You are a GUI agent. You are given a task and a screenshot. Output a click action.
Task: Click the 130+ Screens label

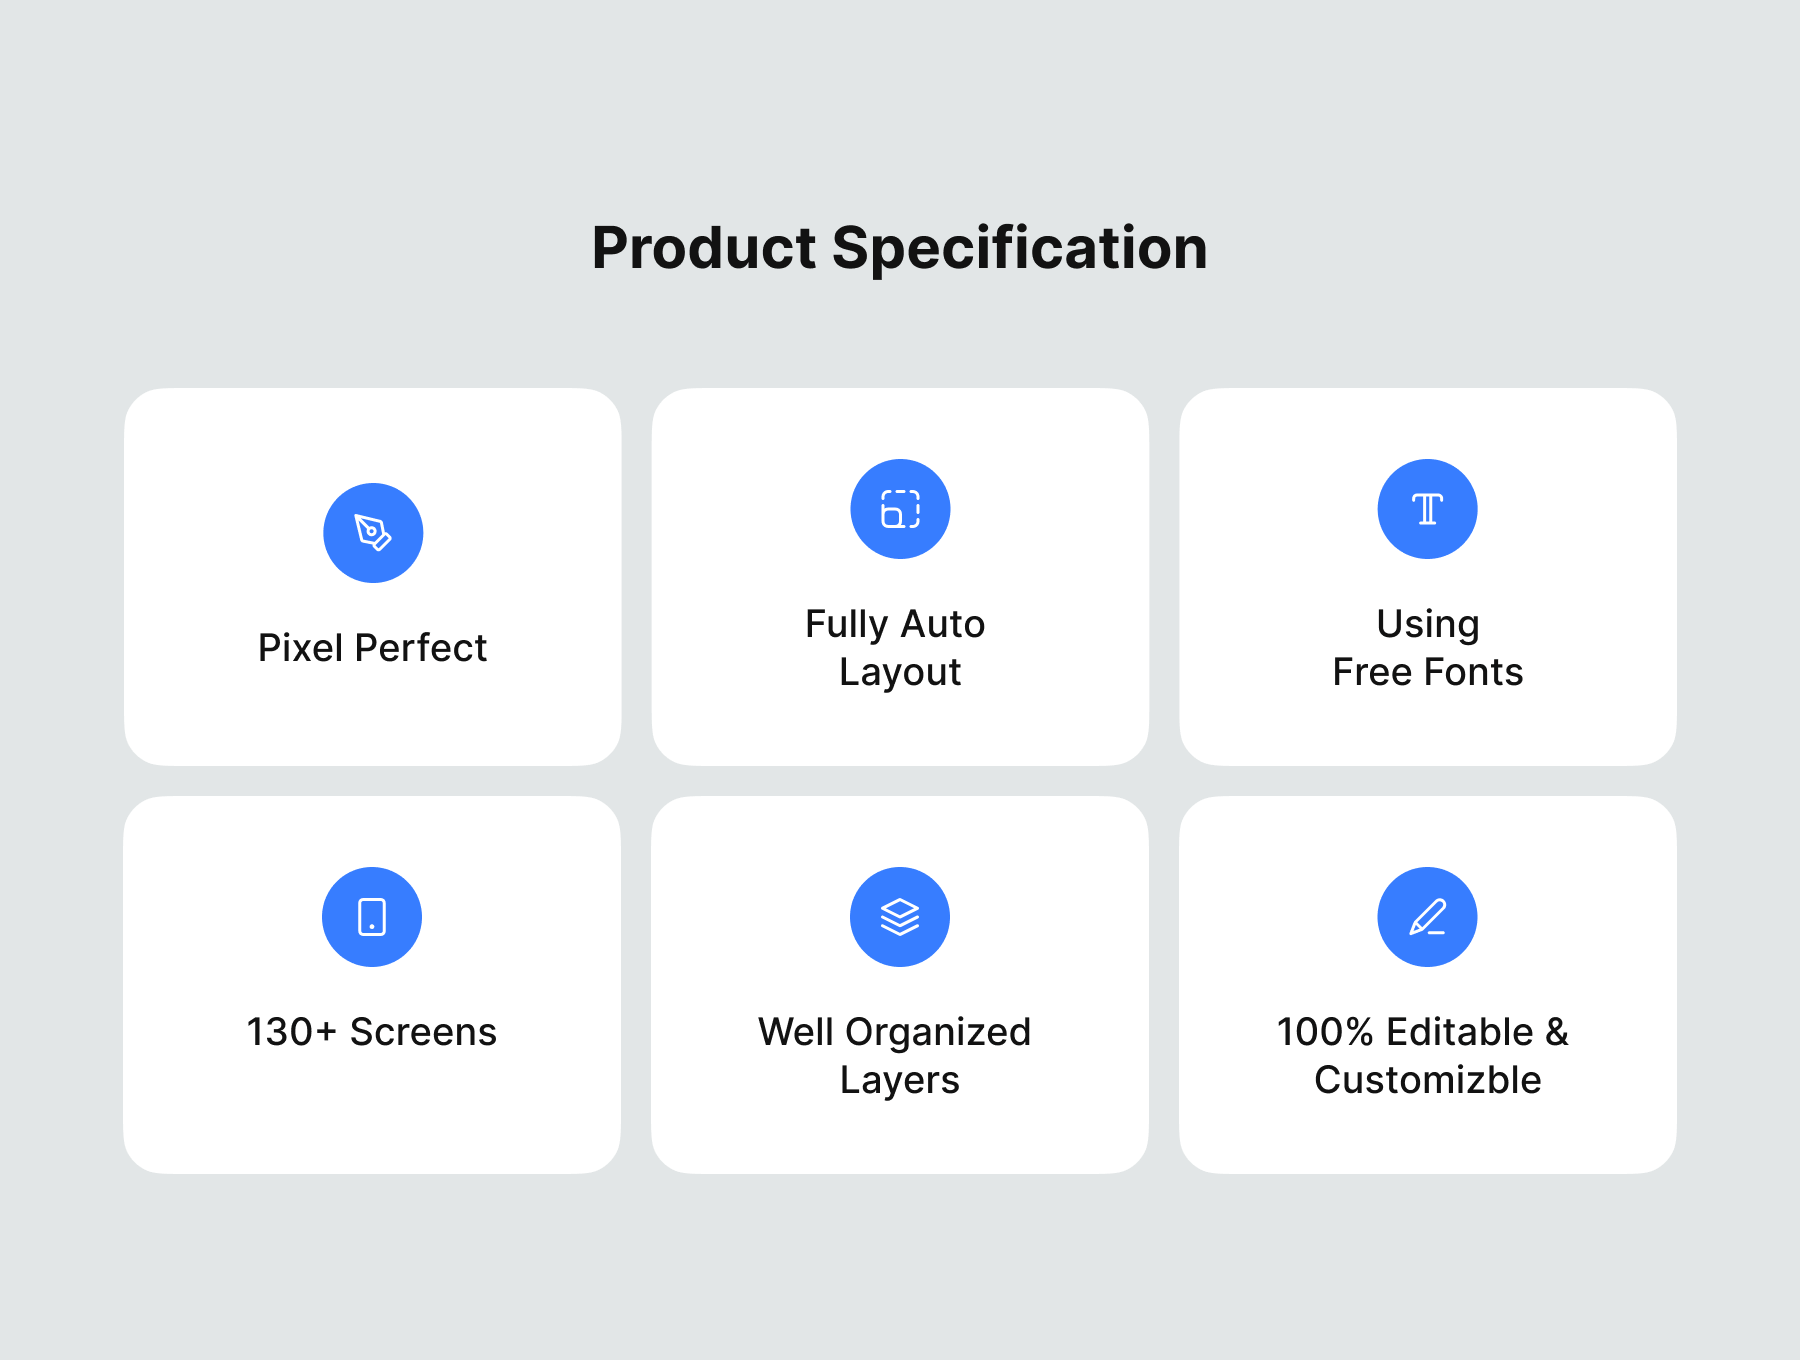(372, 1032)
